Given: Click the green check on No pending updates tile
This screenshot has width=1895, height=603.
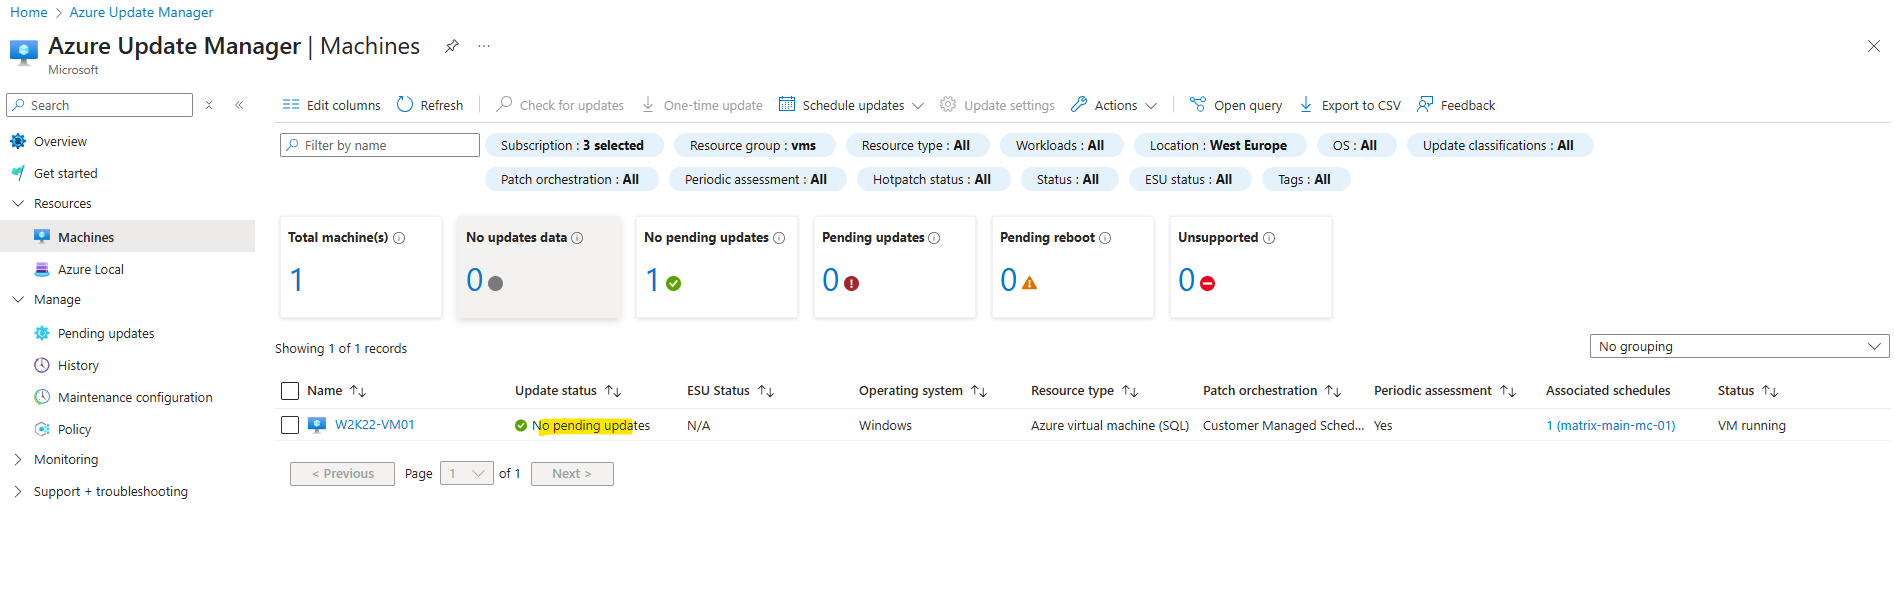Looking at the screenshot, I should point(674,284).
